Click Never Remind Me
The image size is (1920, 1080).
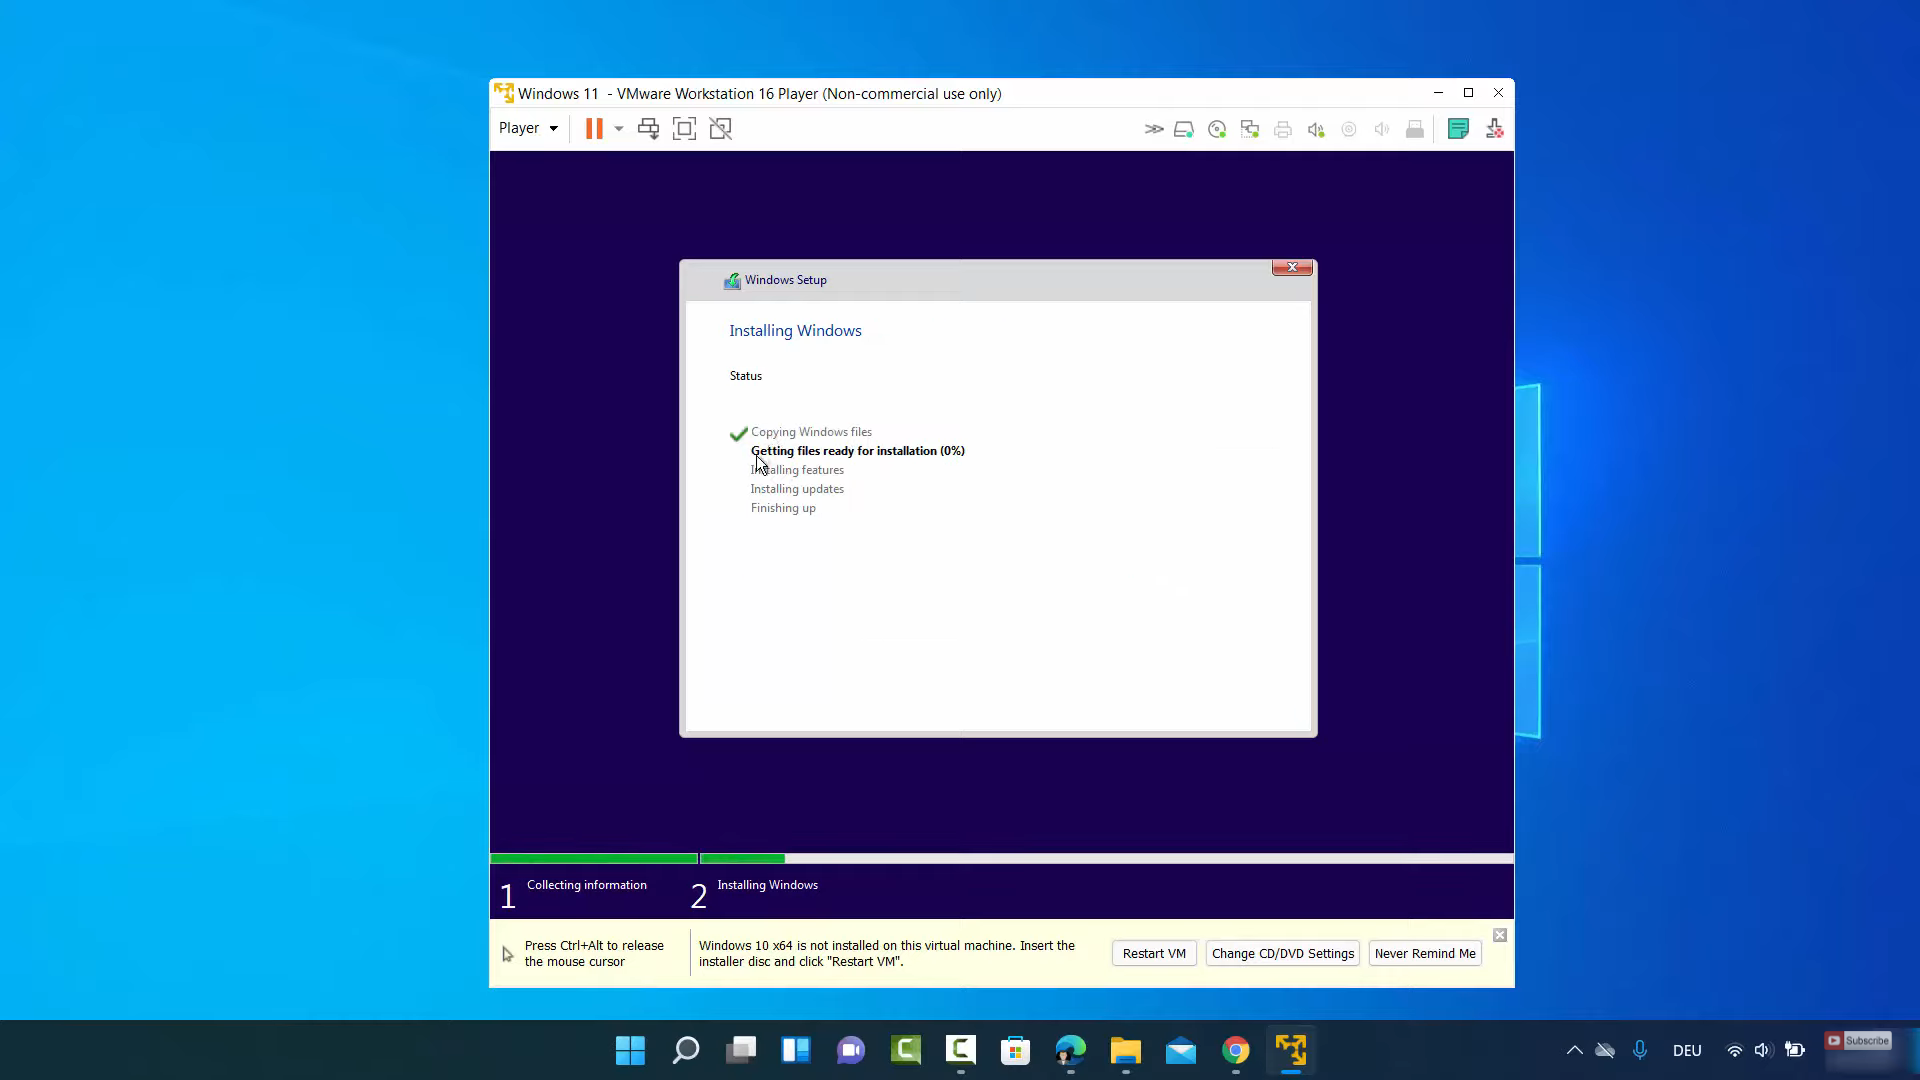[1424, 953]
